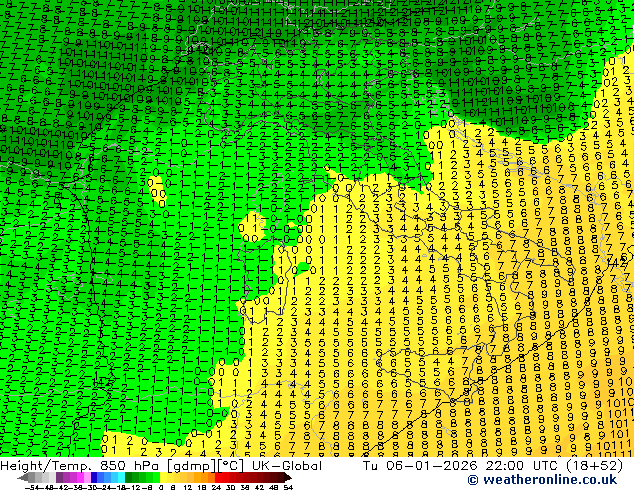Image resolution: width=634 pixels, height=490 pixels.
Task: Click the '[gdmp]' unit label
Action: (191, 466)
